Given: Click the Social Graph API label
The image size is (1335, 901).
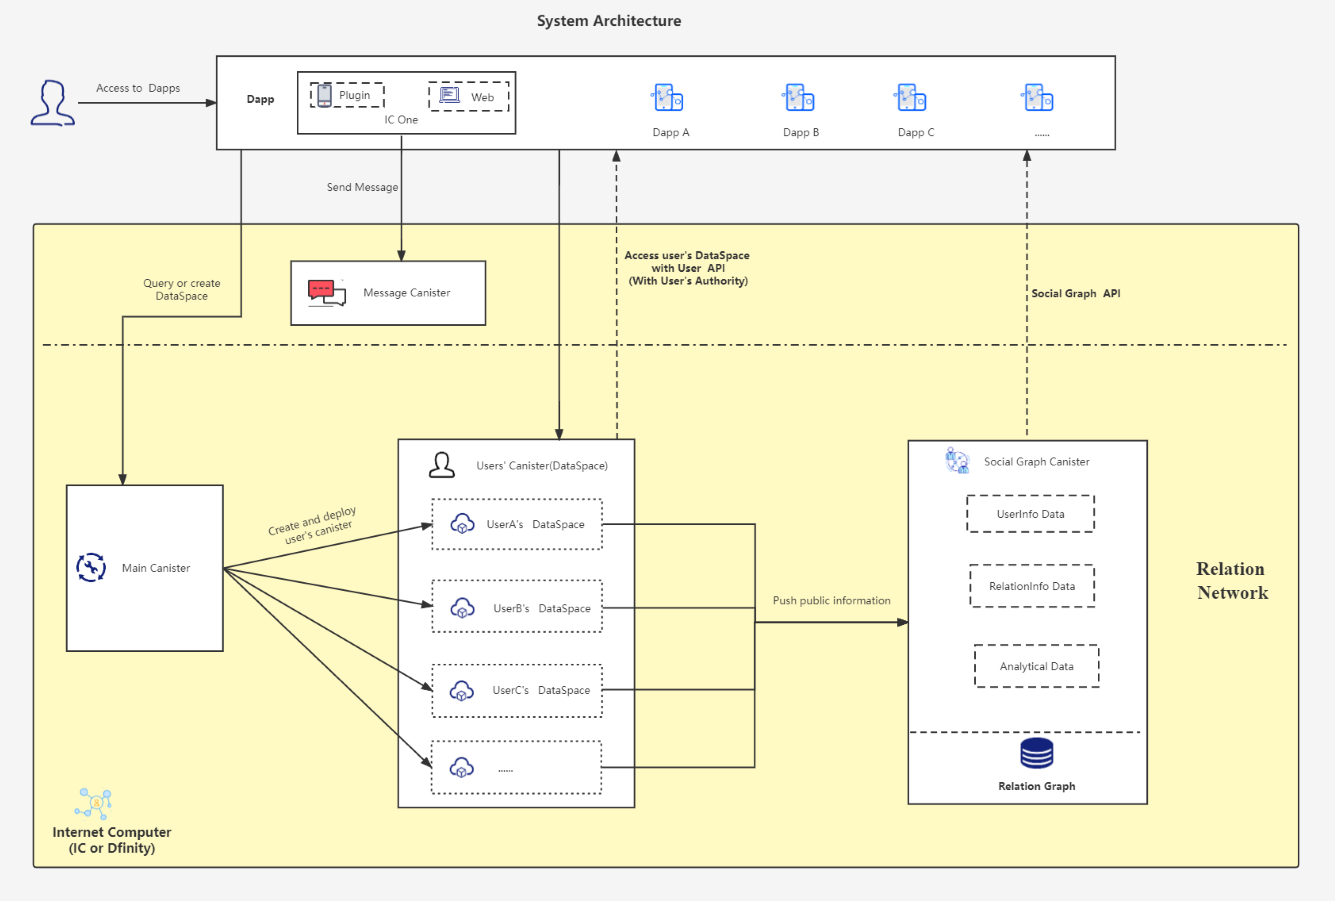Looking at the screenshot, I should point(1076,294).
